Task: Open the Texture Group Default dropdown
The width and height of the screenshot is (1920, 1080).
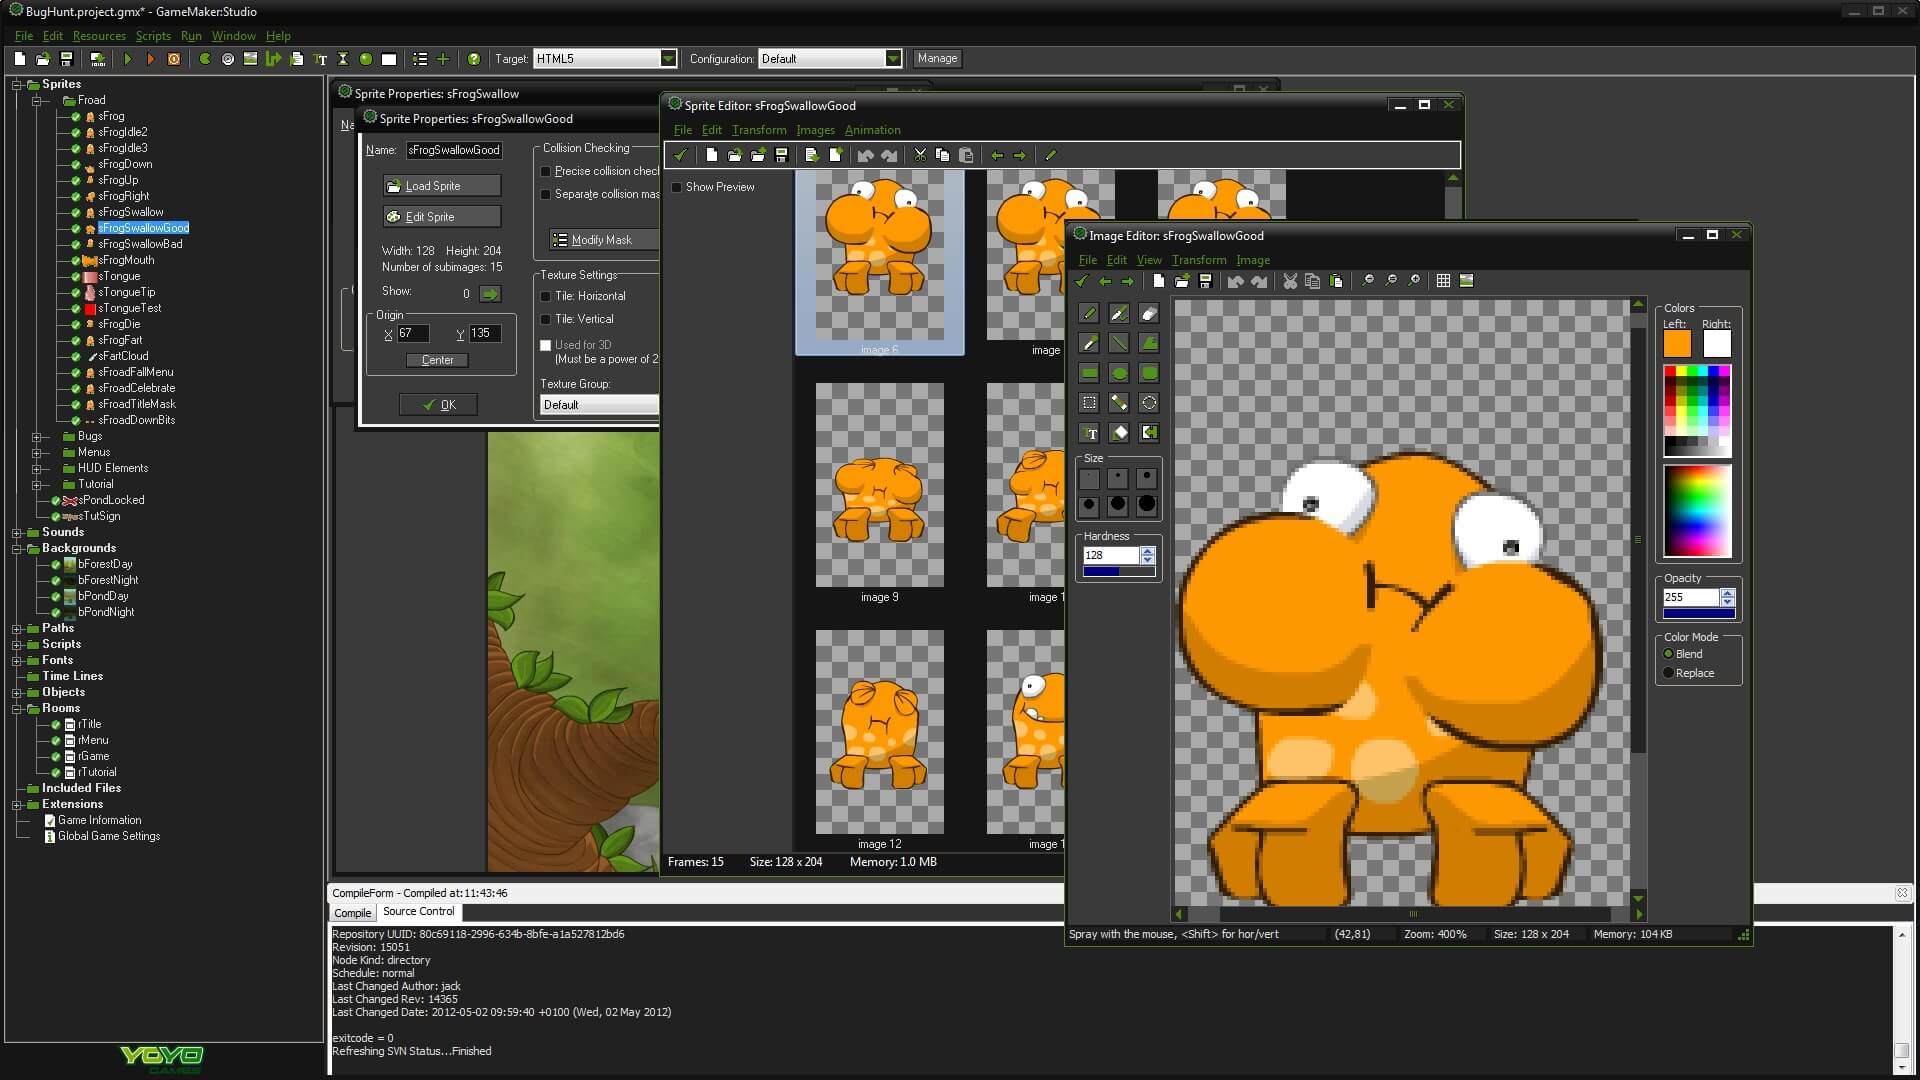Action: (x=599, y=404)
